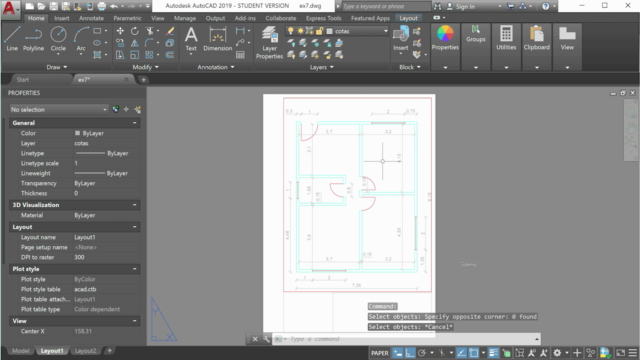
Task: Open the Annotate ribbon tab
Action: (91, 18)
